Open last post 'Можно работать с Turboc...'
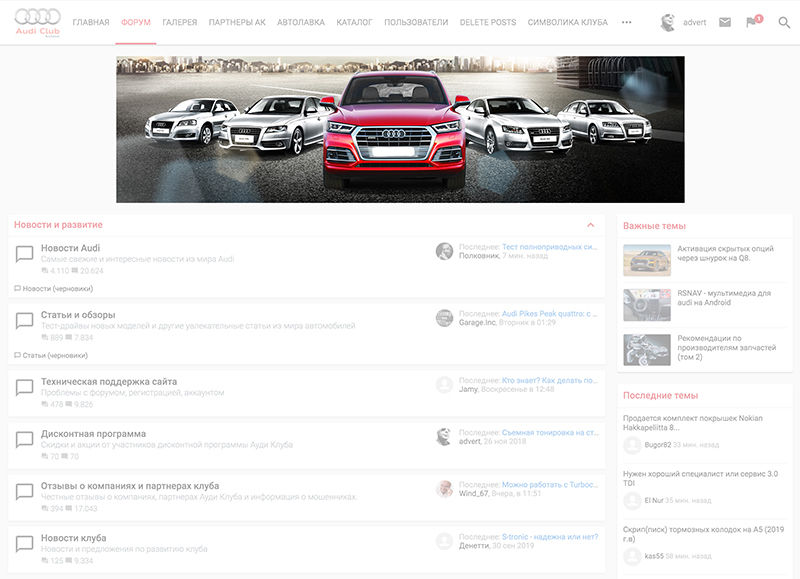Image resolution: width=800 pixels, height=579 pixels. 549,485
